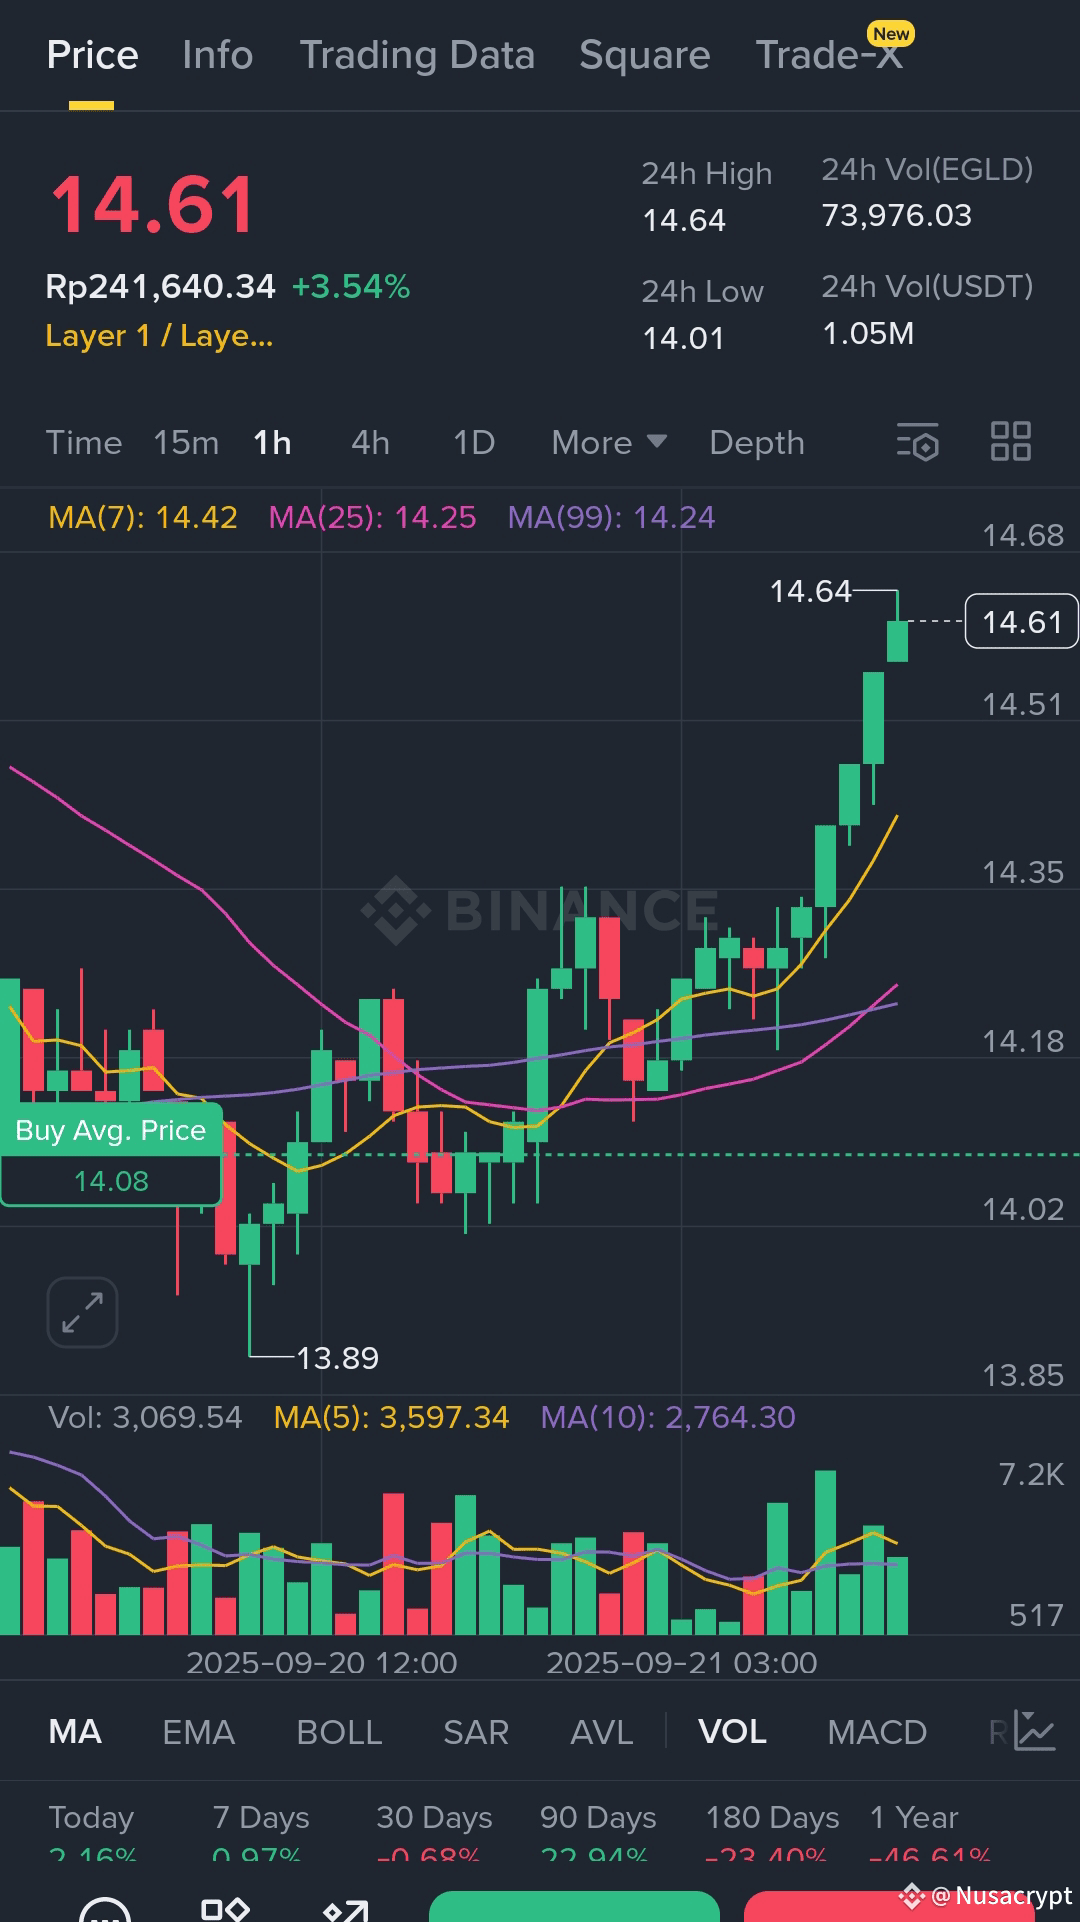Select the Time chart interval
This screenshot has width=1080, height=1922.
pos(84,442)
